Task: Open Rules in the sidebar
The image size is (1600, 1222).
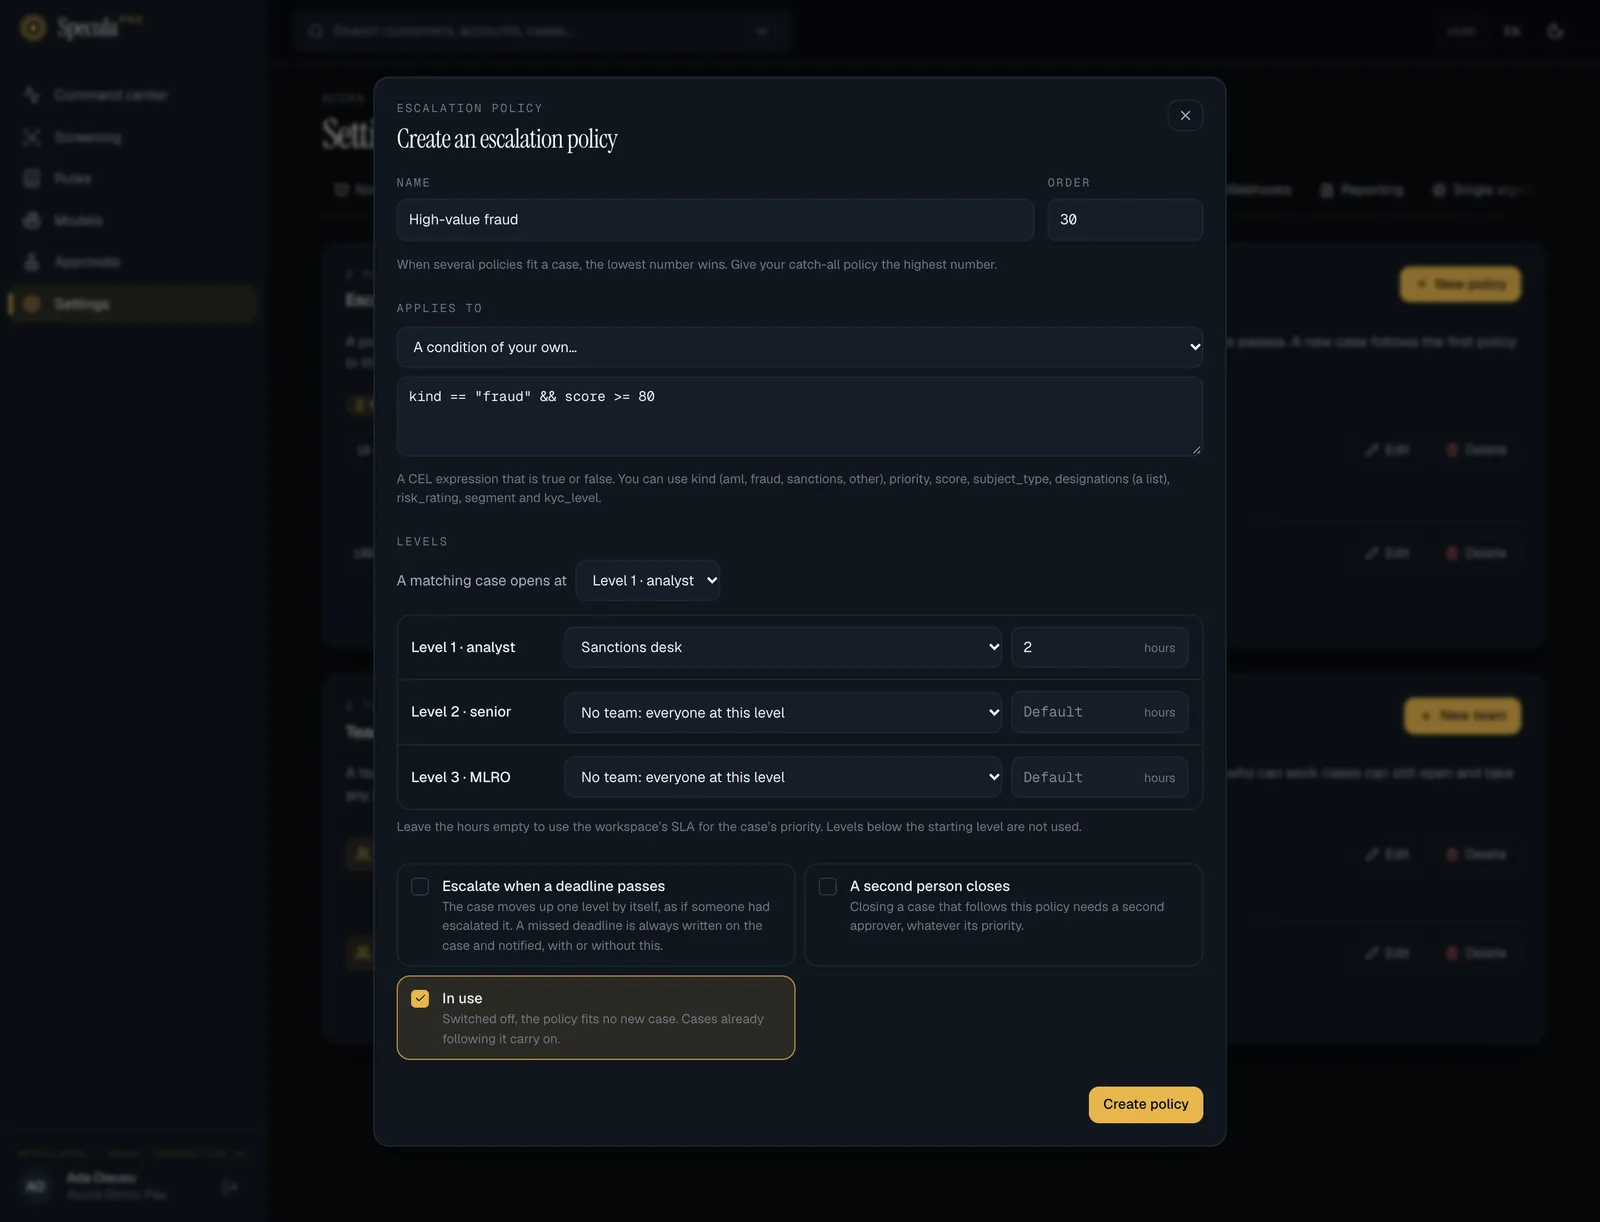Action: coord(132,178)
